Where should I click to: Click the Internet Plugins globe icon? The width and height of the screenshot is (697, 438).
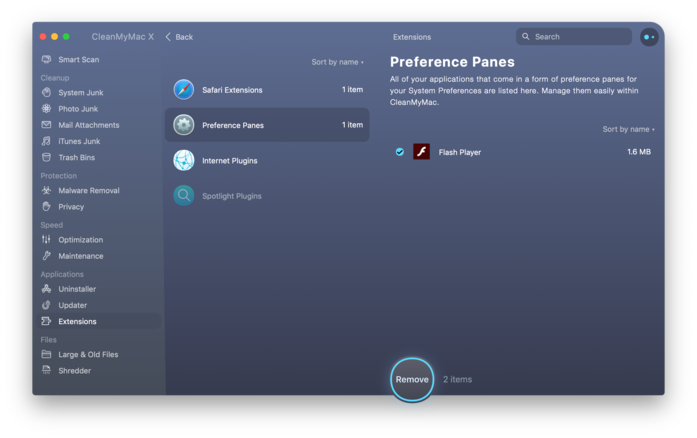[184, 160]
